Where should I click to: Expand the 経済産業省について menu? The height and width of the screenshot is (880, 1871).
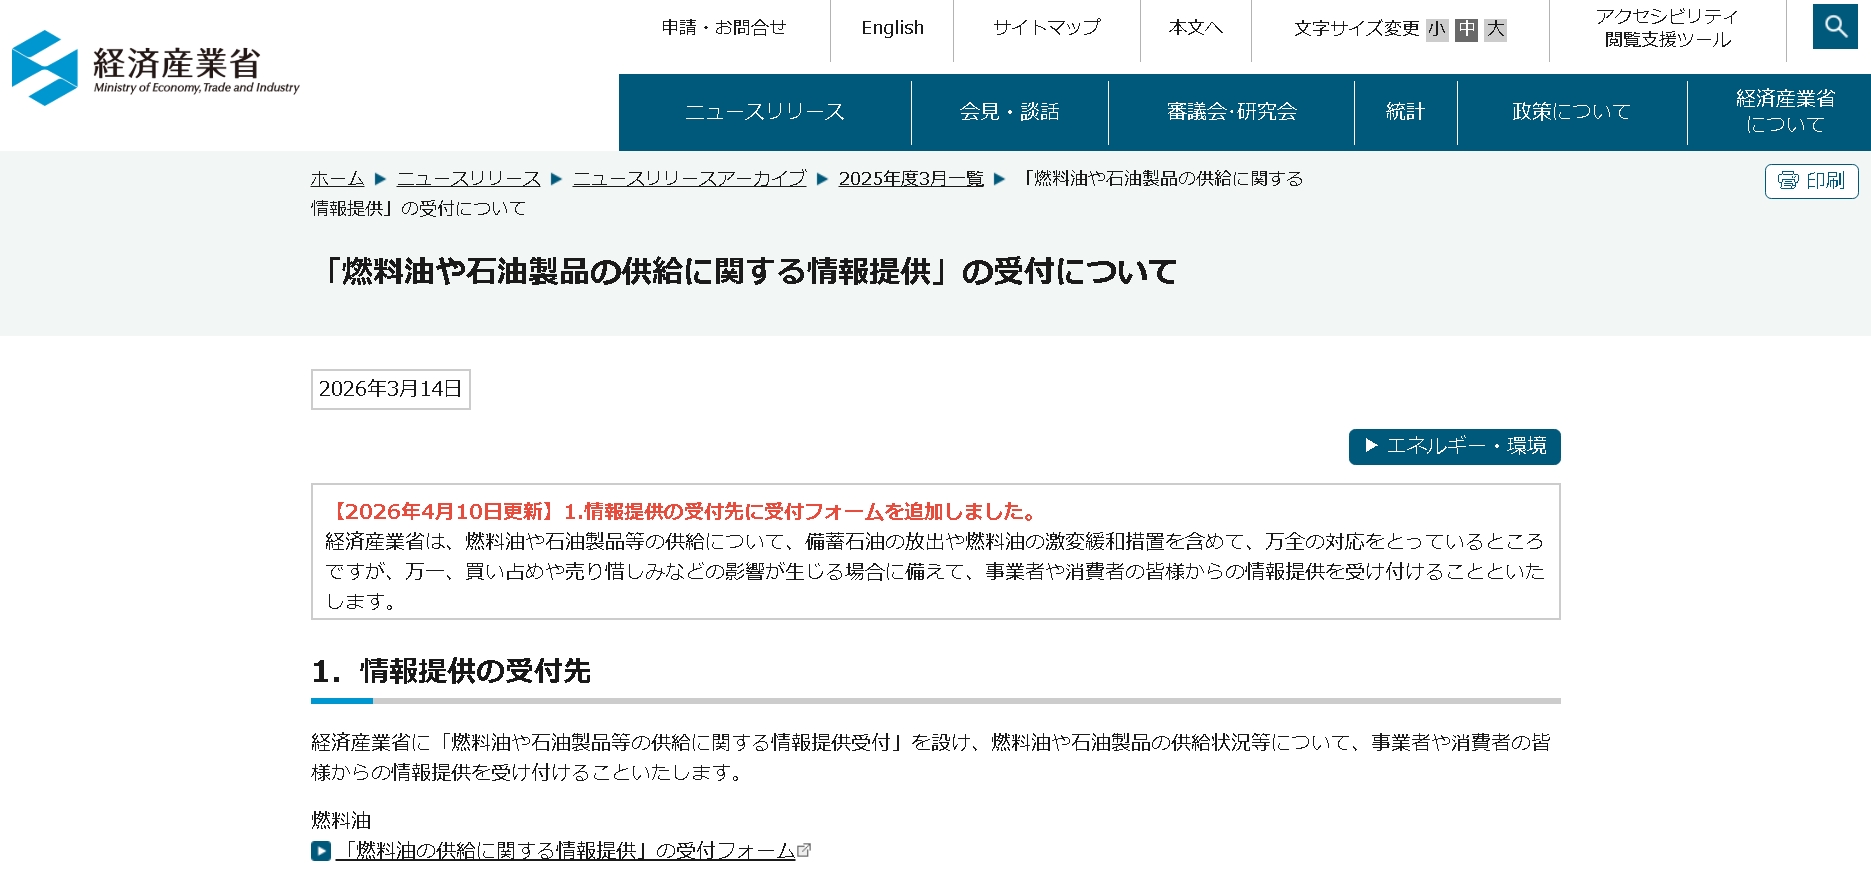click(x=1785, y=112)
